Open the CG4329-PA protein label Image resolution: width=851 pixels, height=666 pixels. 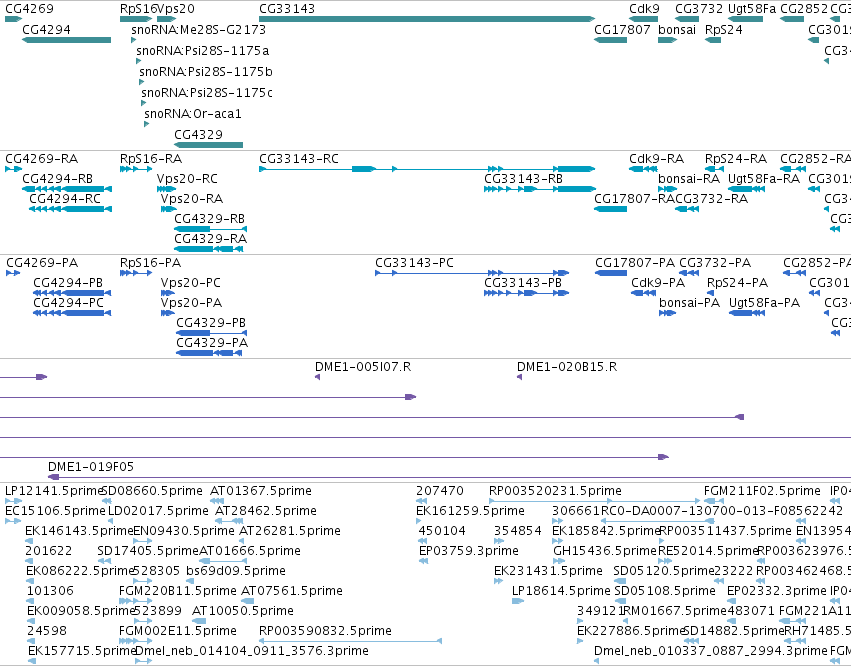(212, 343)
